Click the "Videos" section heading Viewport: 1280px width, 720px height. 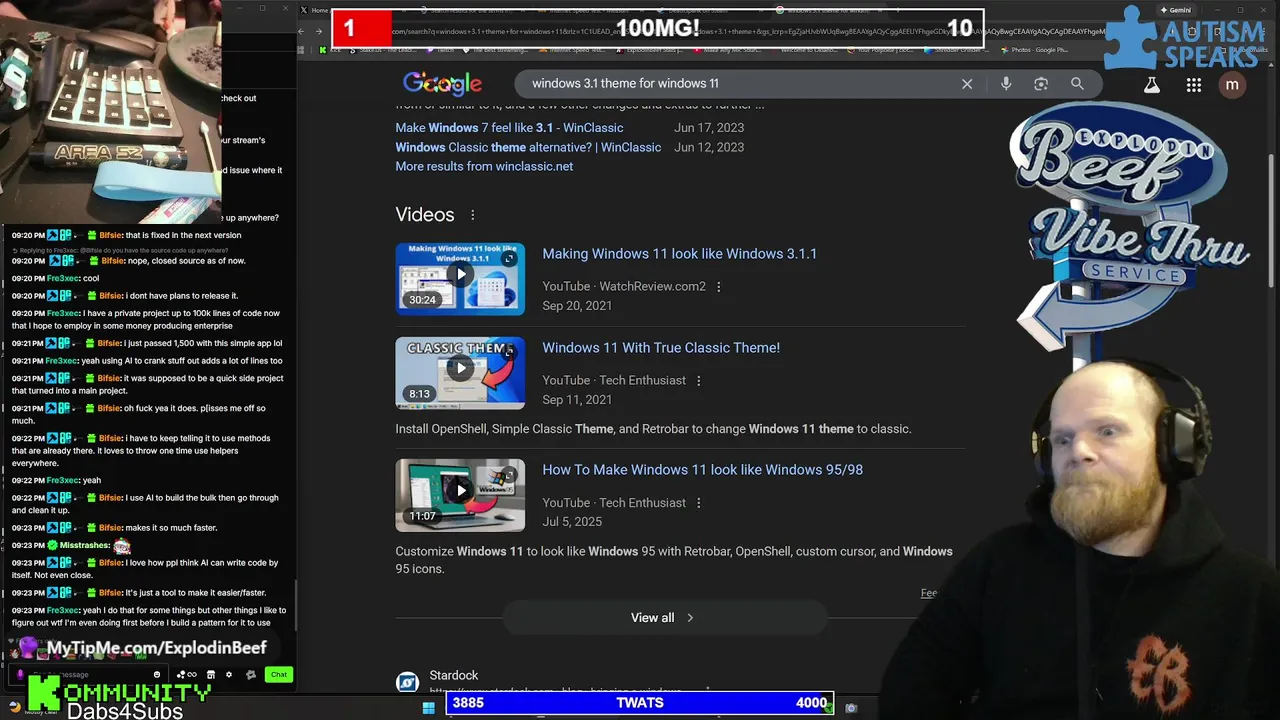pyautogui.click(x=425, y=215)
